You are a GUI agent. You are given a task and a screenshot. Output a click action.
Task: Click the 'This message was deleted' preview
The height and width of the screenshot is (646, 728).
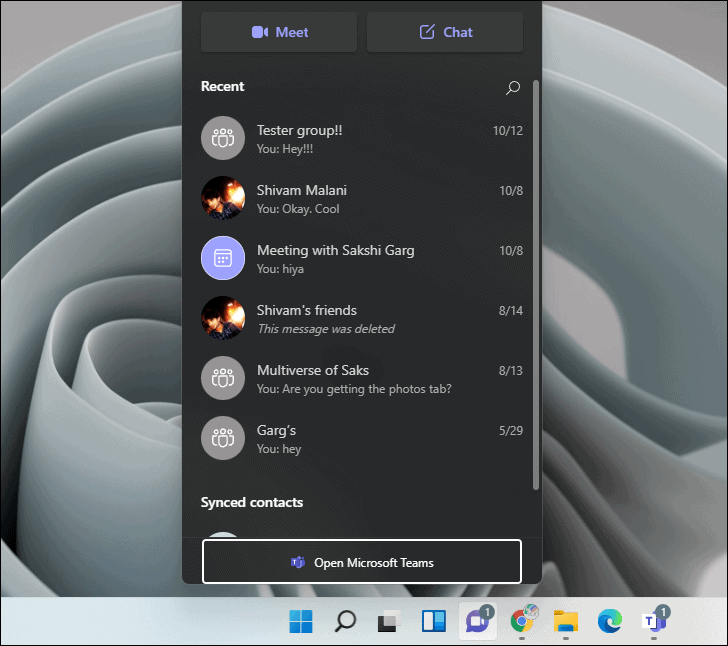(x=326, y=329)
